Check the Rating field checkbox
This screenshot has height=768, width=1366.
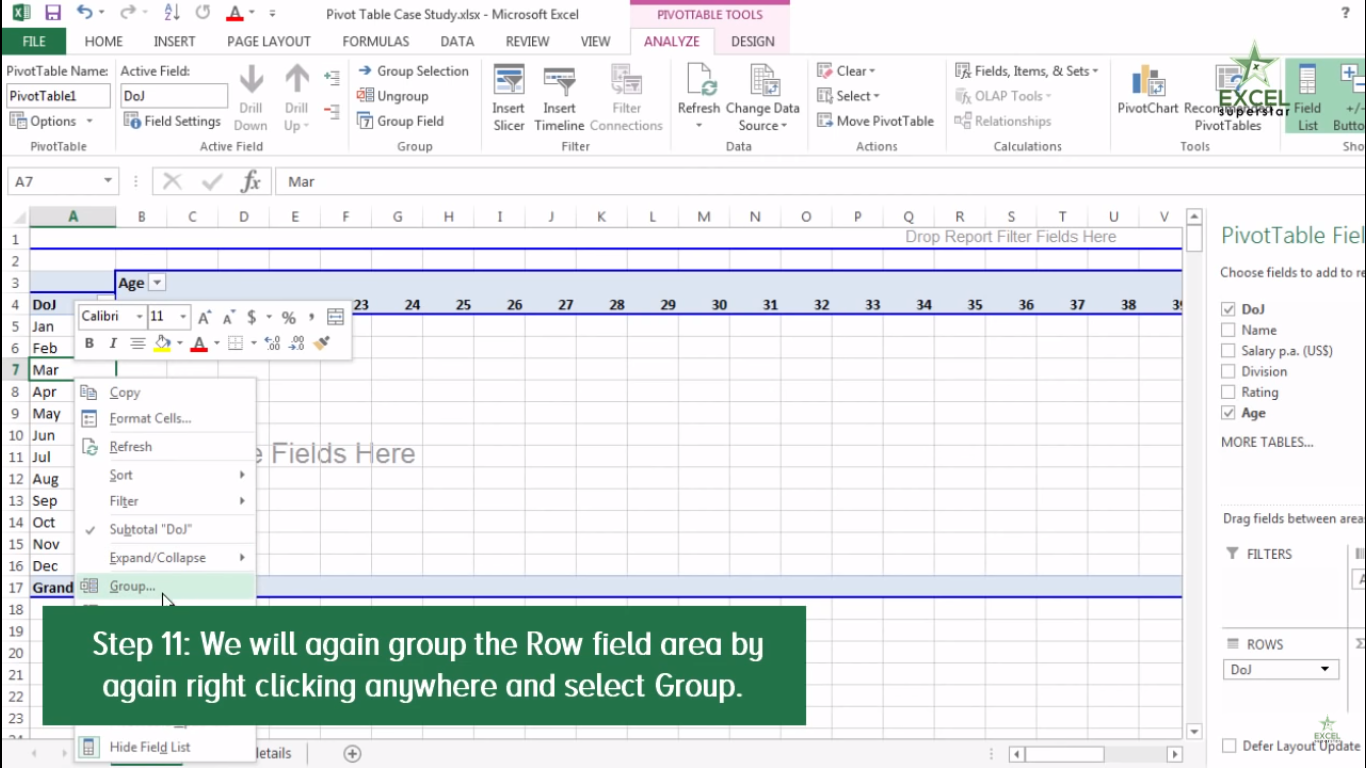tap(1228, 393)
